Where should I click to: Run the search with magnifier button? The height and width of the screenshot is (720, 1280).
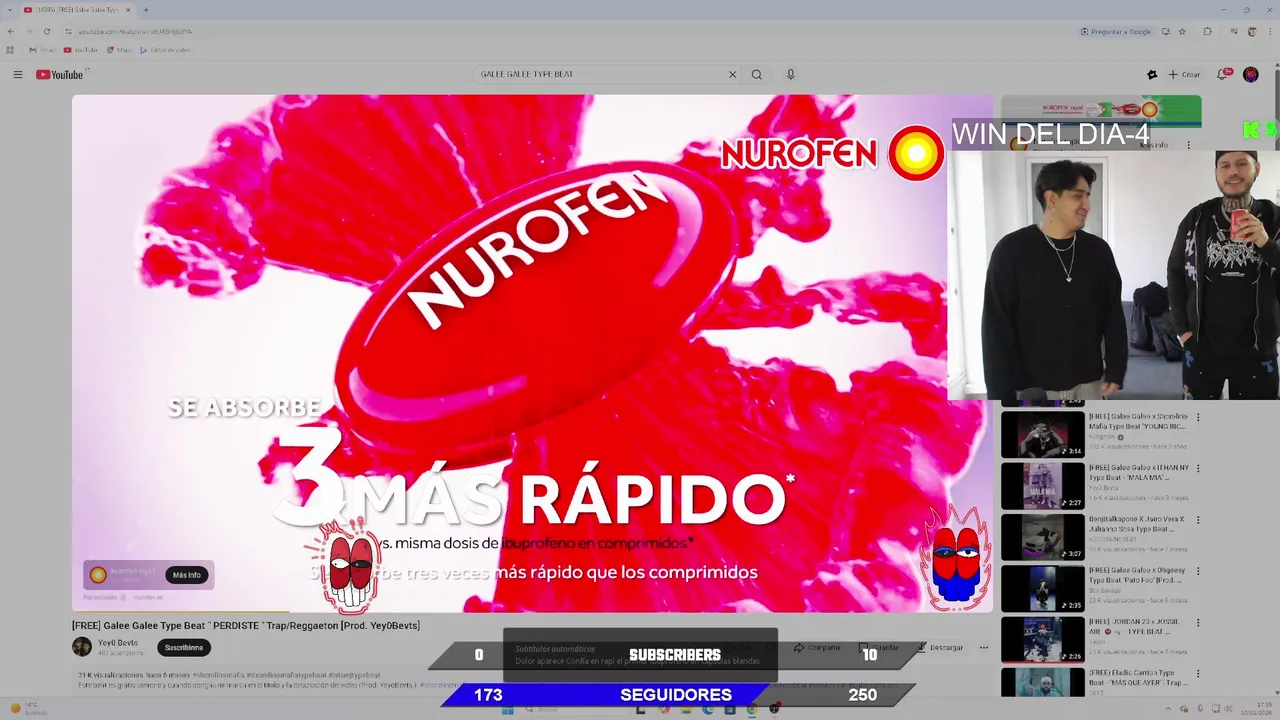click(x=757, y=74)
